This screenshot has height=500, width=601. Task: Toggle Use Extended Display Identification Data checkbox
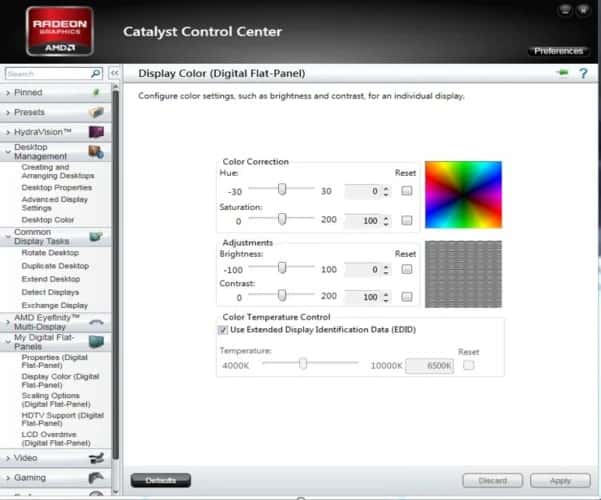(x=223, y=330)
